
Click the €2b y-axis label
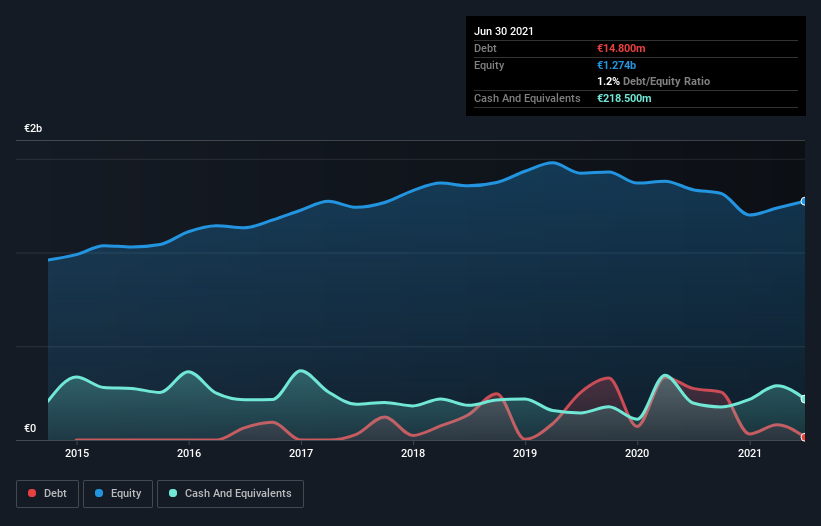(34, 129)
